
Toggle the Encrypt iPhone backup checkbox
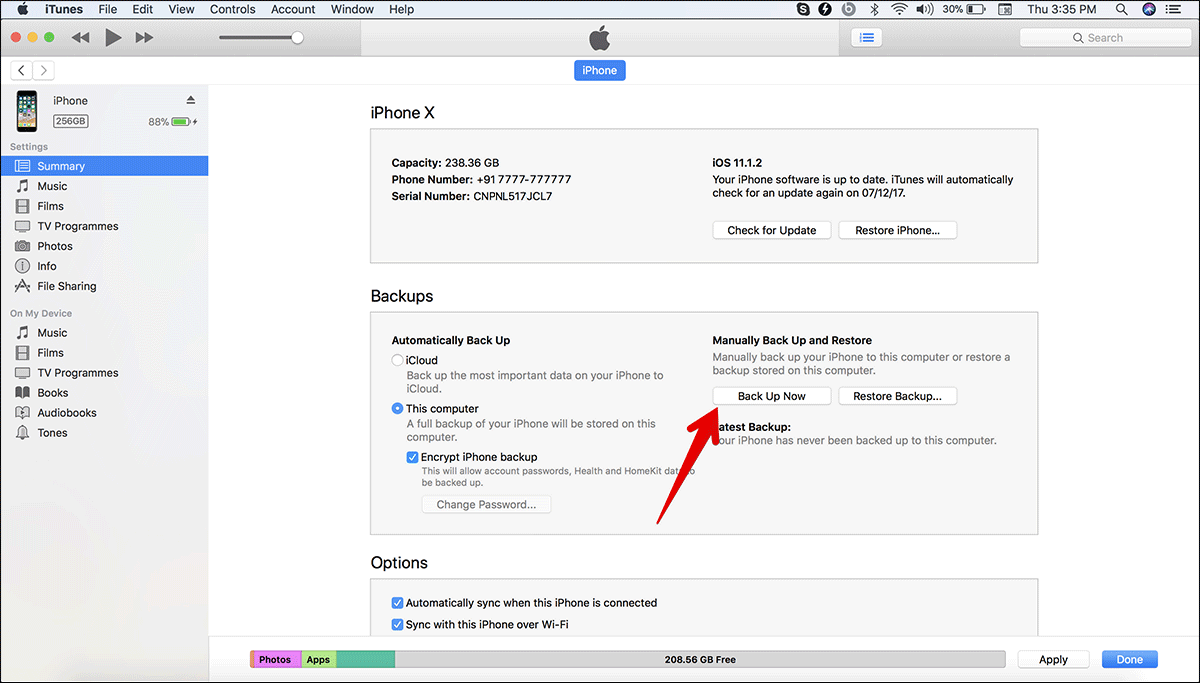point(412,457)
